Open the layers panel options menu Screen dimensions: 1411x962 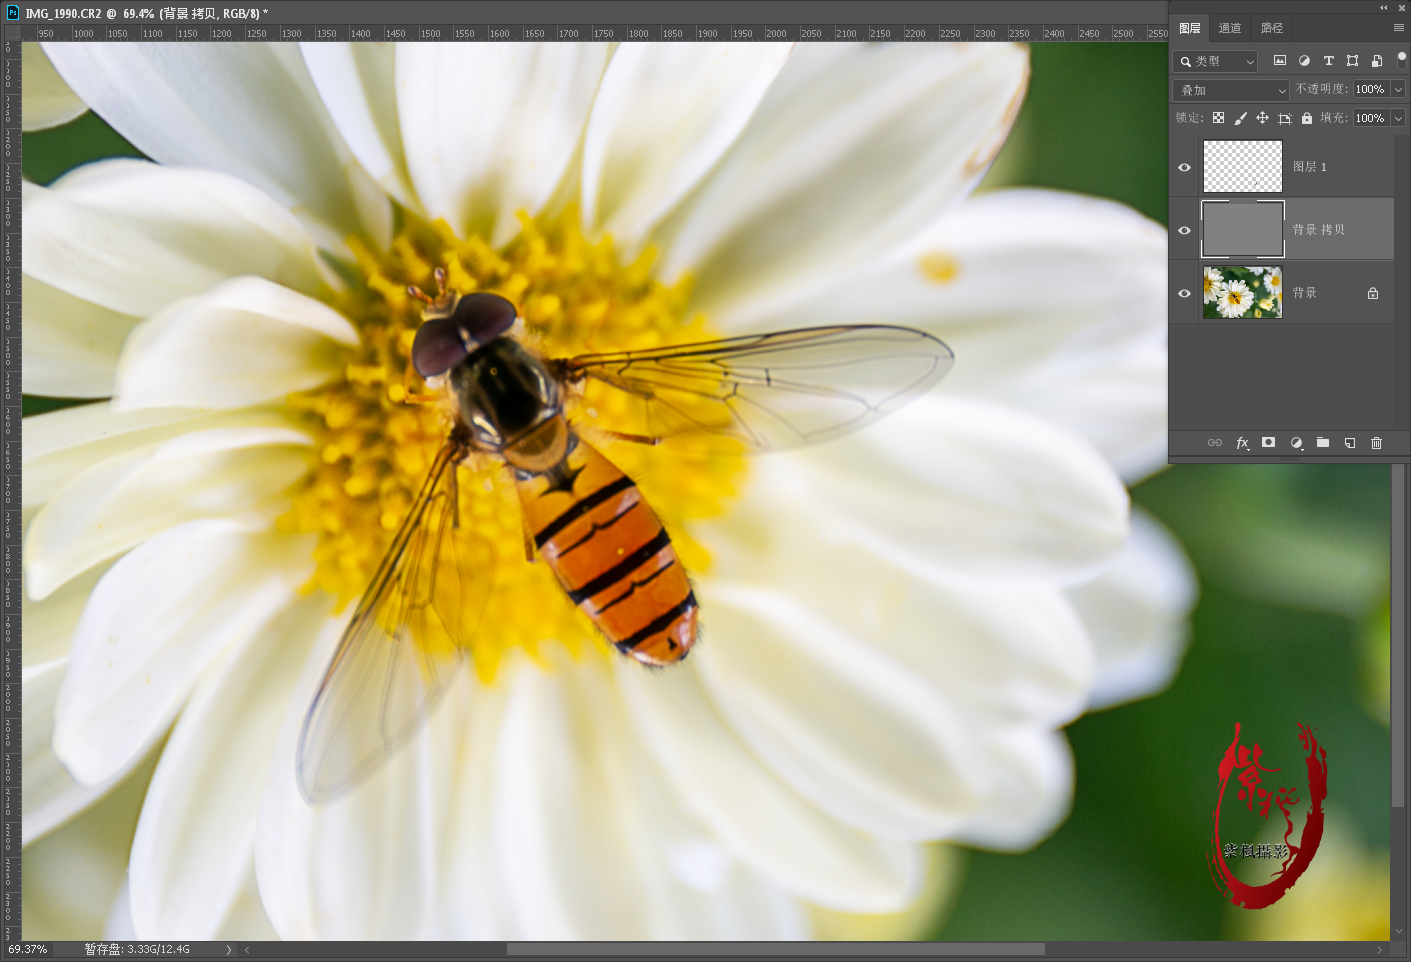[1398, 28]
